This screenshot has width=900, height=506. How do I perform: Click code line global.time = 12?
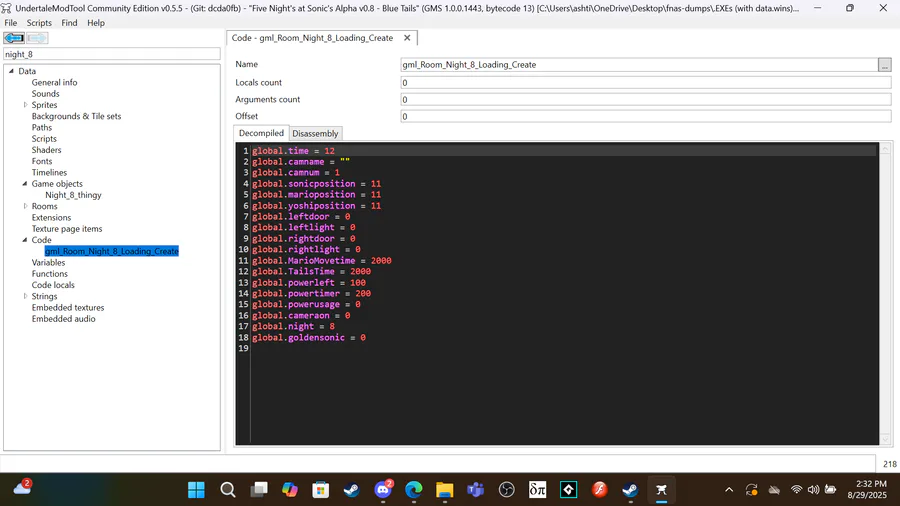[x=293, y=151]
